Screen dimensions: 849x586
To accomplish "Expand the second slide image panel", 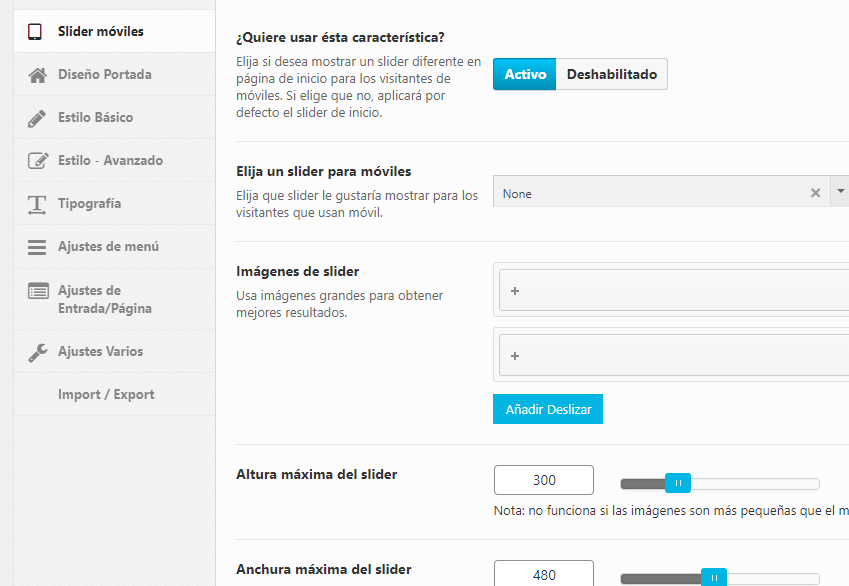I will click(674, 356).
